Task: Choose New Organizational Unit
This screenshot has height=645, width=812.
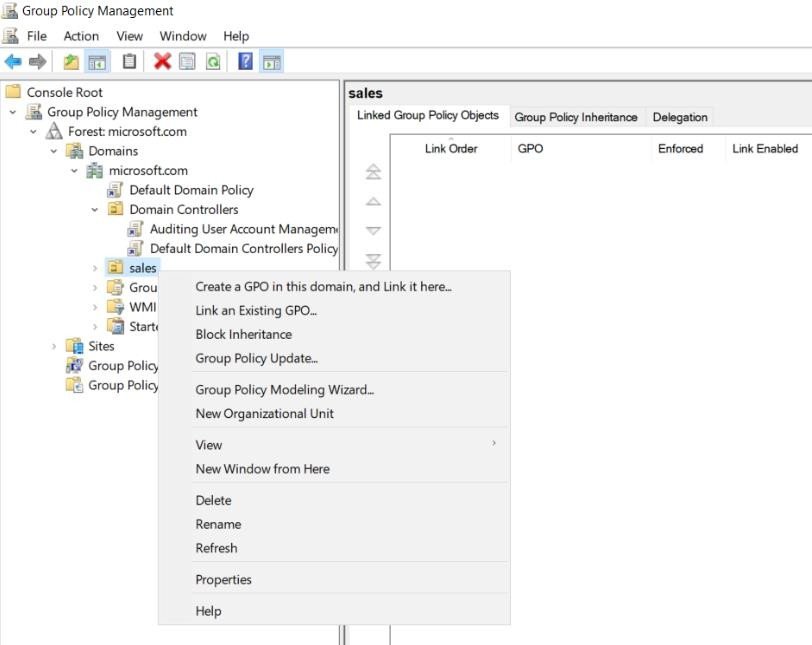Action: 334,414
